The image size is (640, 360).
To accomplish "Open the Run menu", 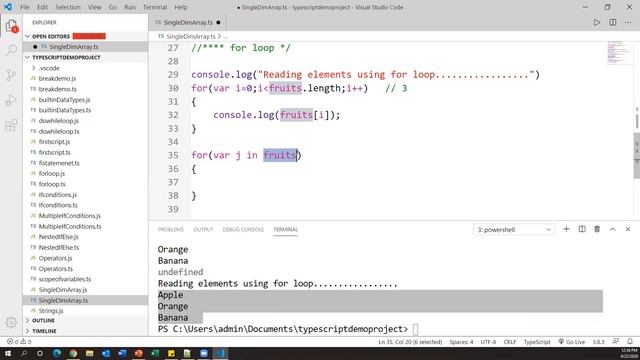I will [x=130, y=7].
